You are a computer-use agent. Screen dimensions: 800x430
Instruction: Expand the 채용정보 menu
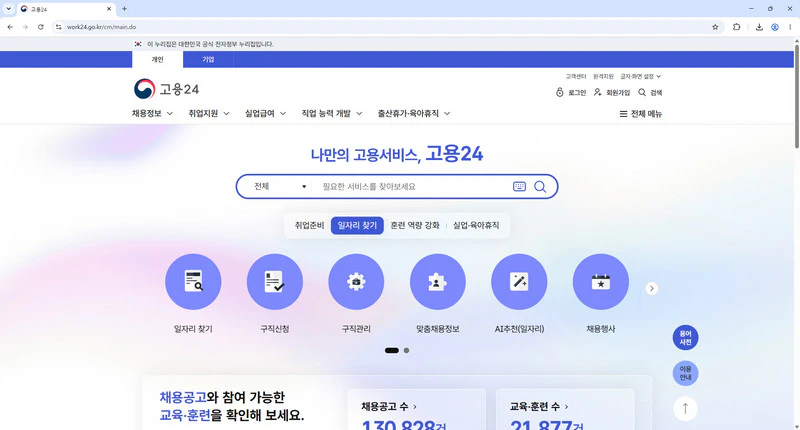coord(152,113)
